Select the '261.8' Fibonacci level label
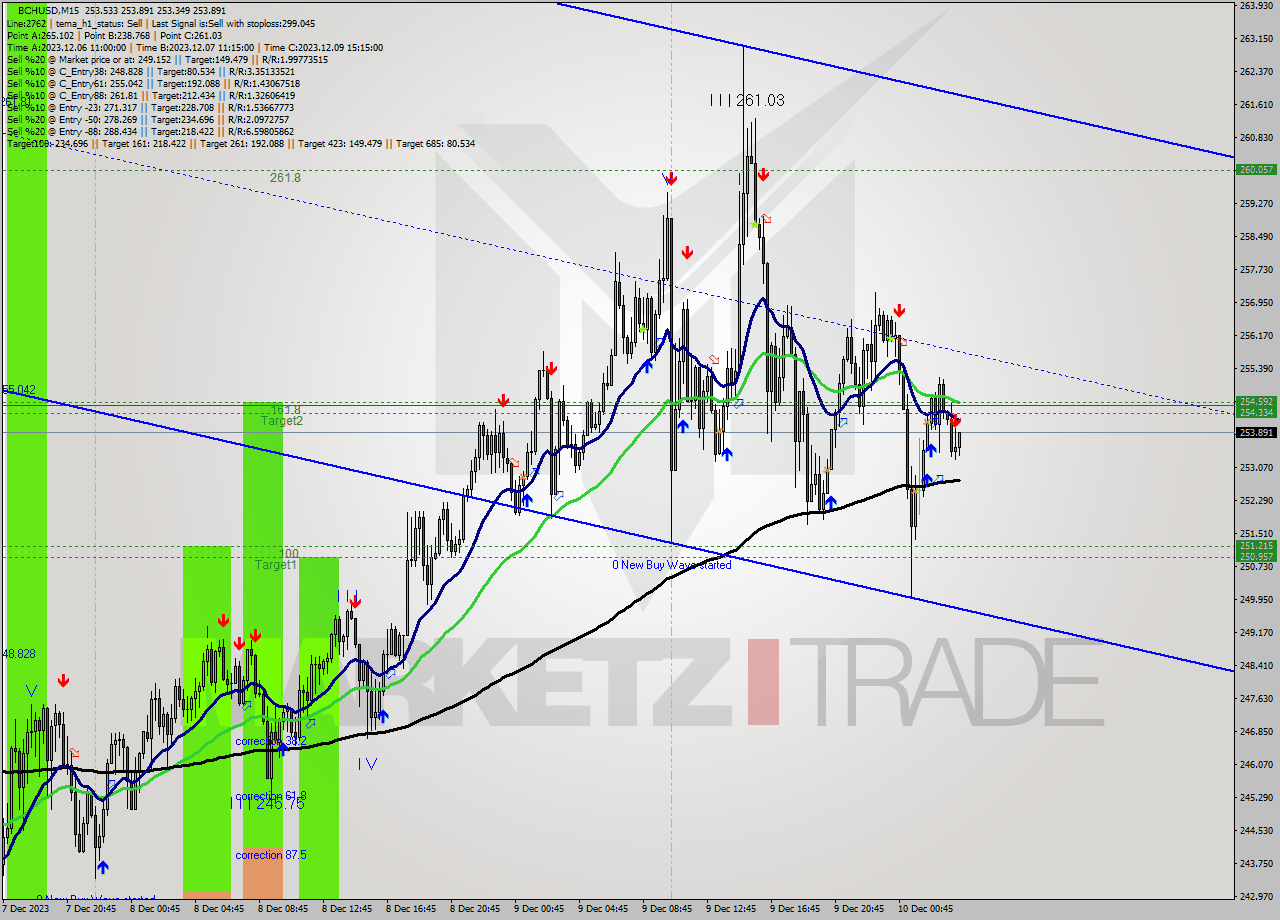Screen dimensions: 1280x920 285,177
